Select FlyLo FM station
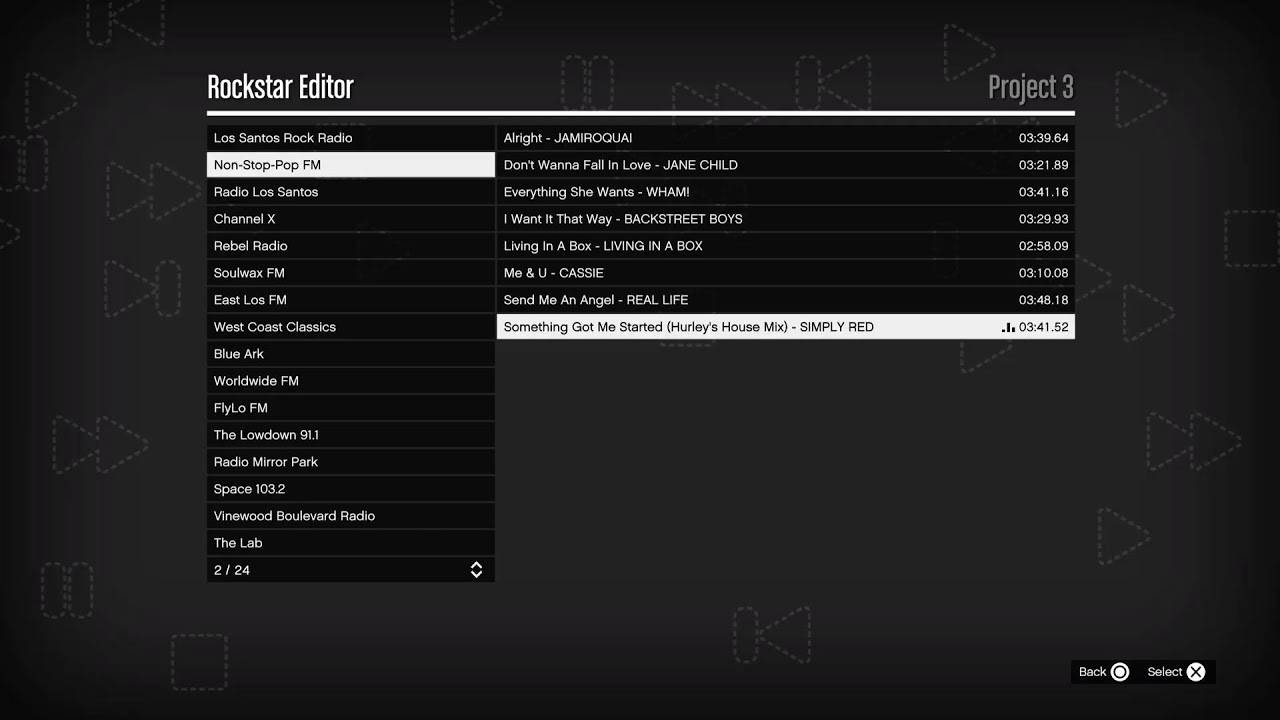Image resolution: width=1280 pixels, height=720 pixels. [351, 408]
